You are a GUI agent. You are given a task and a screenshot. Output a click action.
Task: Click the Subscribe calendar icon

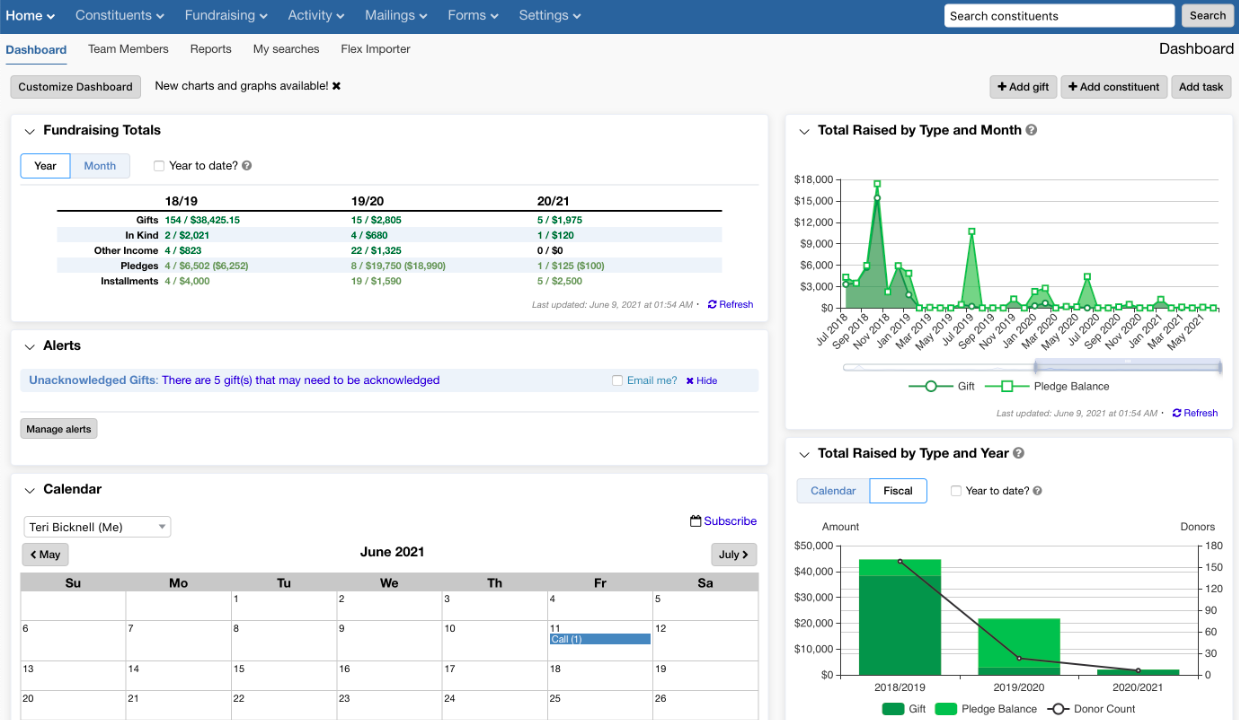pyautogui.click(x=695, y=521)
